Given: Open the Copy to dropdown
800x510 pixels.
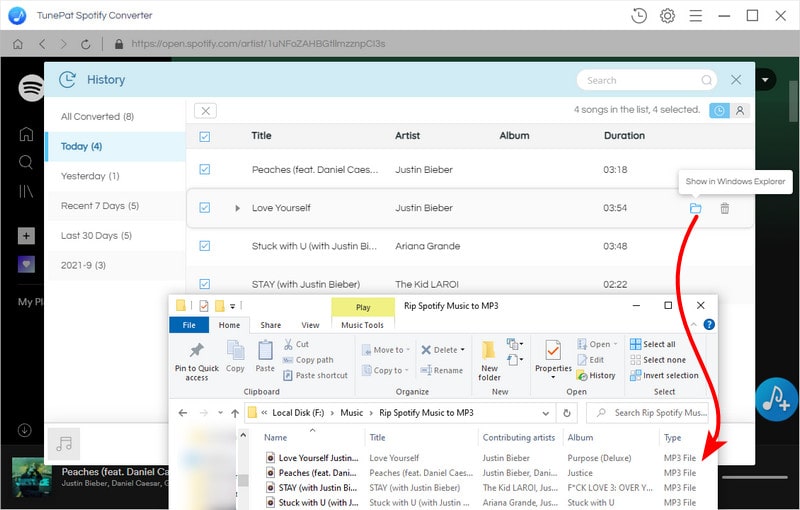Looking at the screenshot, I should [387, 371].
